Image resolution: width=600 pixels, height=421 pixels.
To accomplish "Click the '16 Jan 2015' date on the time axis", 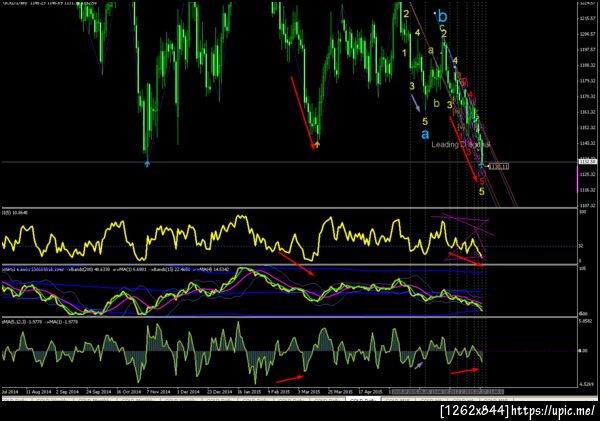I will pos(249,392).
